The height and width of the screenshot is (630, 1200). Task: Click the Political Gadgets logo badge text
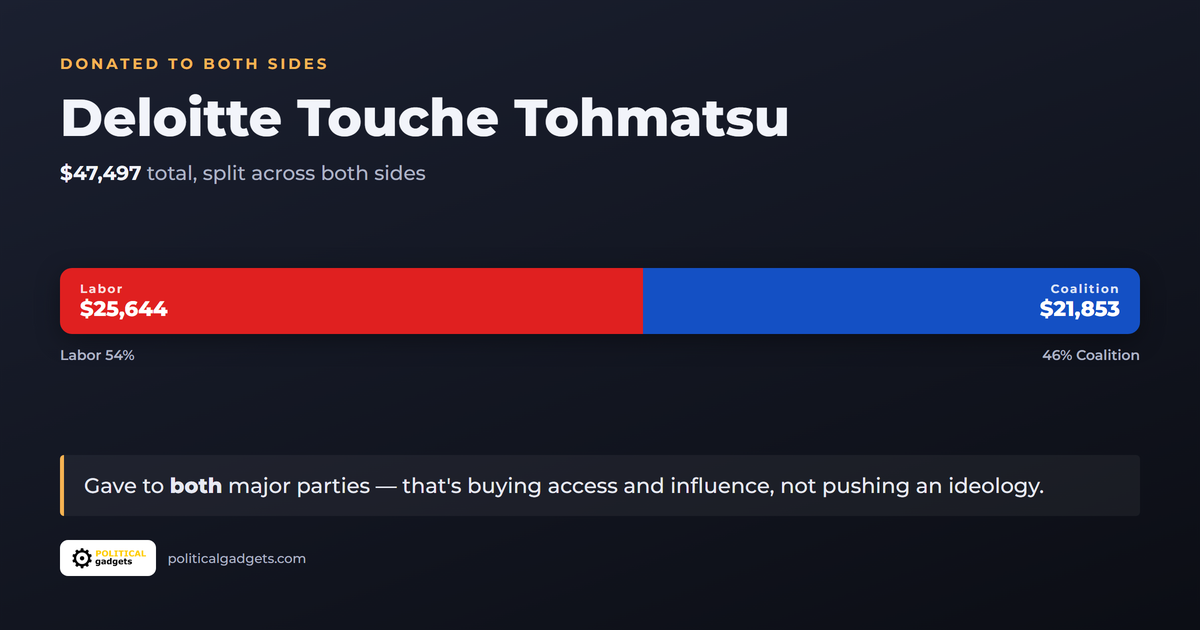[x=120, y=558]
